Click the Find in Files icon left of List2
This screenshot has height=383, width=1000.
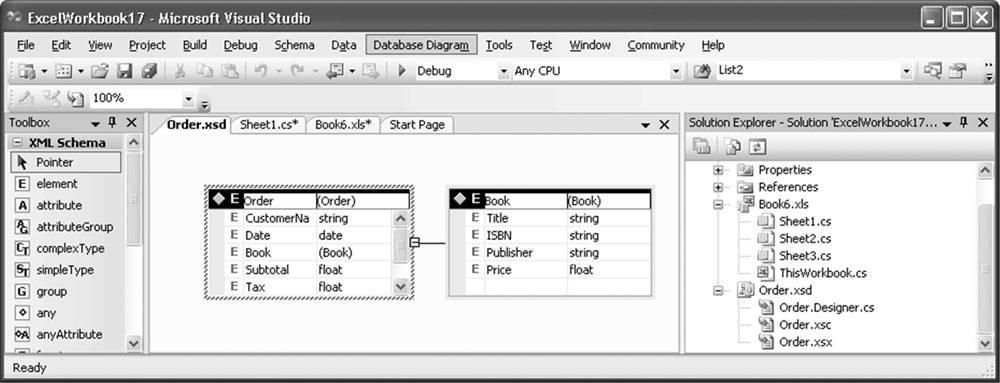[x=701, y=71]
